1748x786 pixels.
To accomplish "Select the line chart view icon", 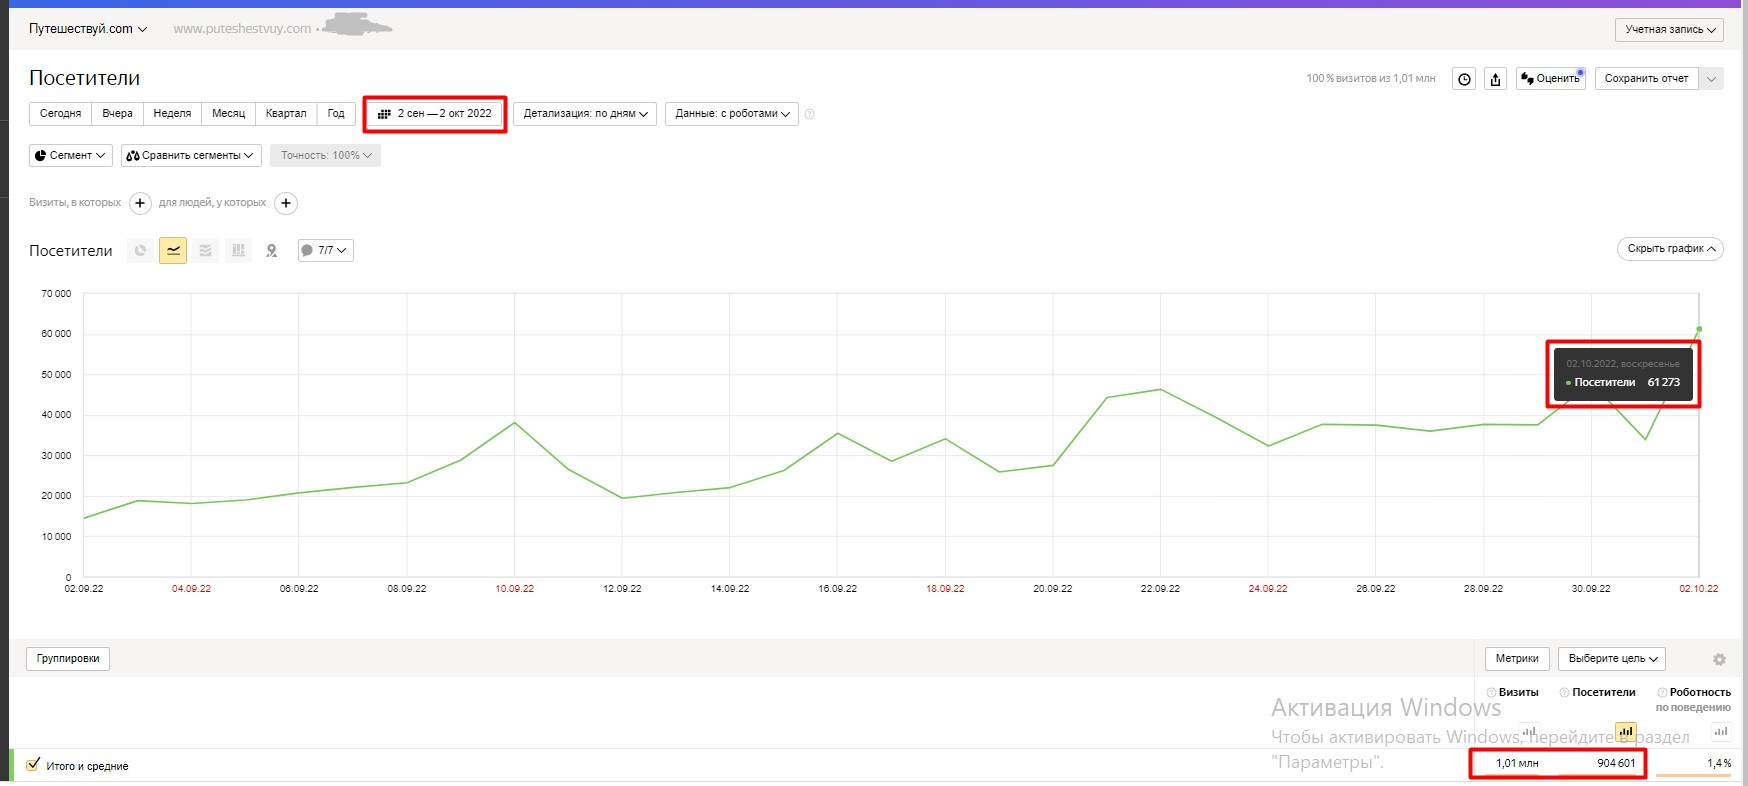I will coord(173,251).
